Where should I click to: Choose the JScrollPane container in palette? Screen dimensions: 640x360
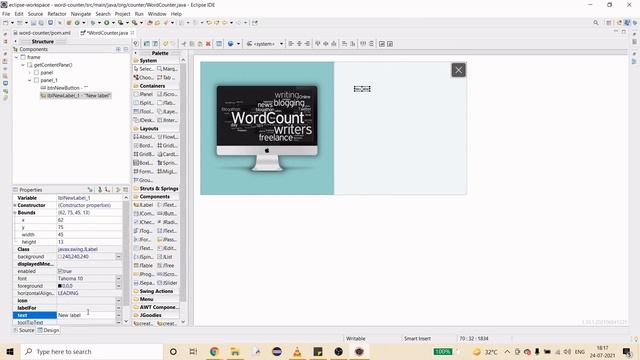click(167, 94)
